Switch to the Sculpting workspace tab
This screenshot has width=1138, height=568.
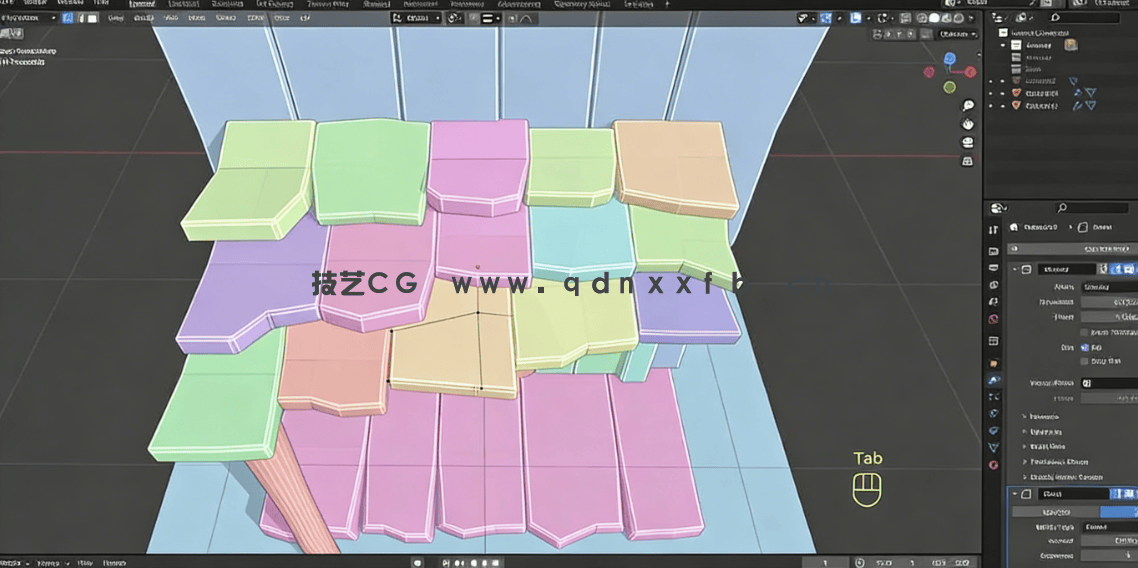pyautogui.click(x=227, y=4)
